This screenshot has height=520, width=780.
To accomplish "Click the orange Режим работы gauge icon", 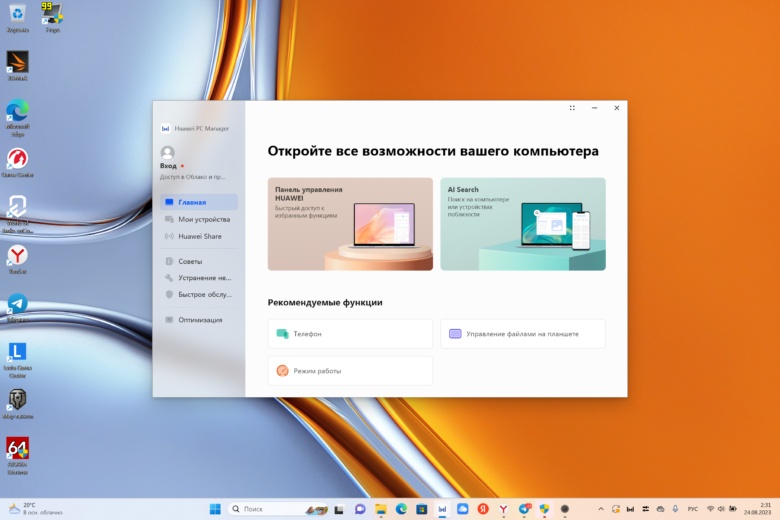I will 283,371.
